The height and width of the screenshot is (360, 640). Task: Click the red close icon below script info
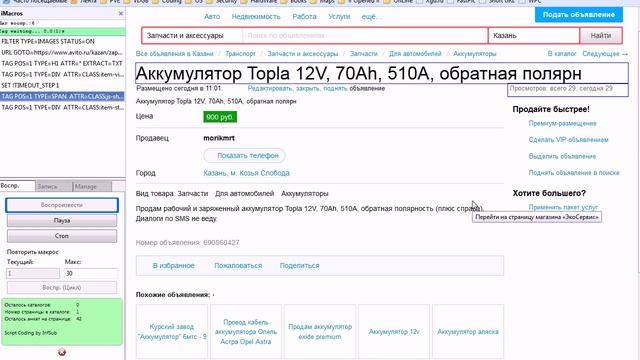62,352
